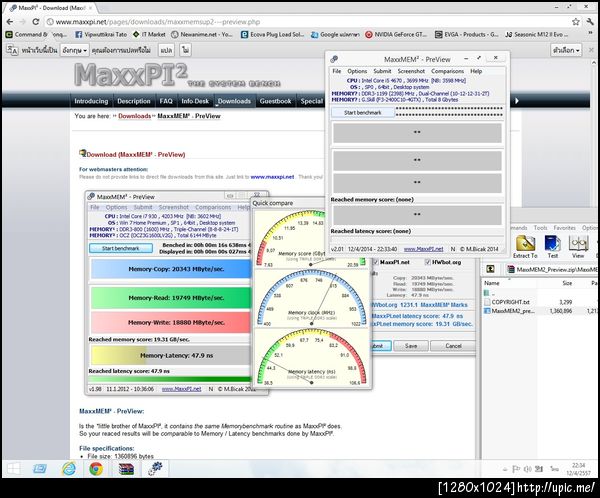Click the browser address bar
The height and width of the screenshot is (498, 600).
coord(306,22)
